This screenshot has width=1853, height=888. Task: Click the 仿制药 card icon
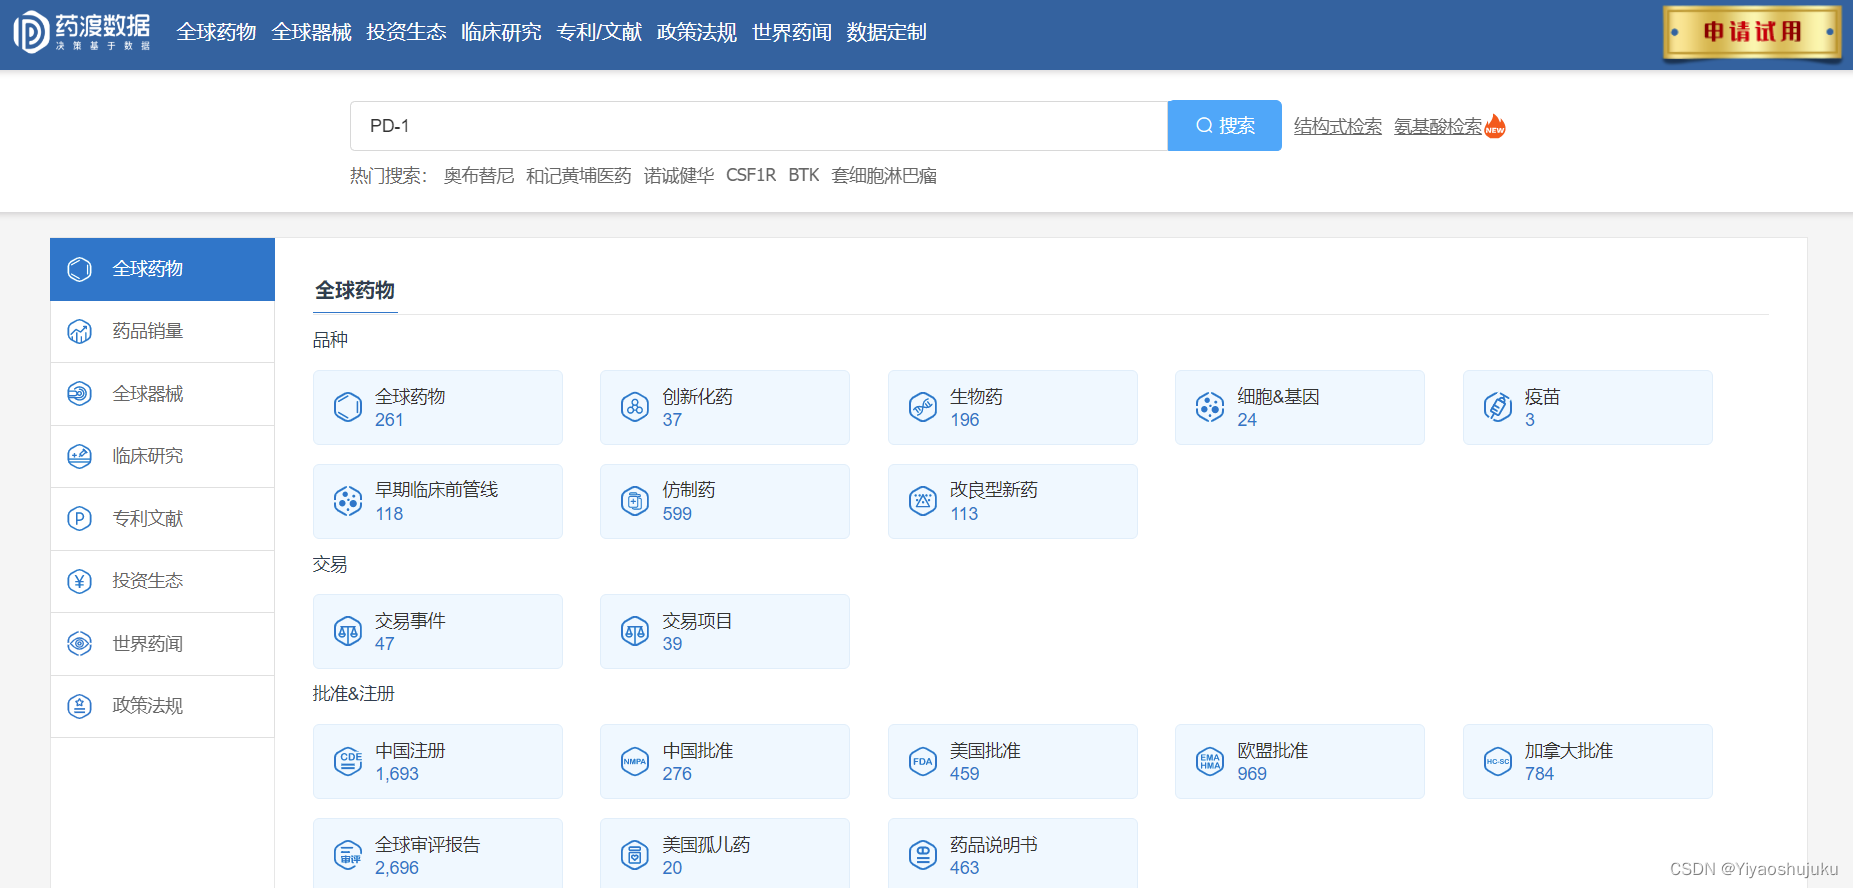tap(635, 501)
